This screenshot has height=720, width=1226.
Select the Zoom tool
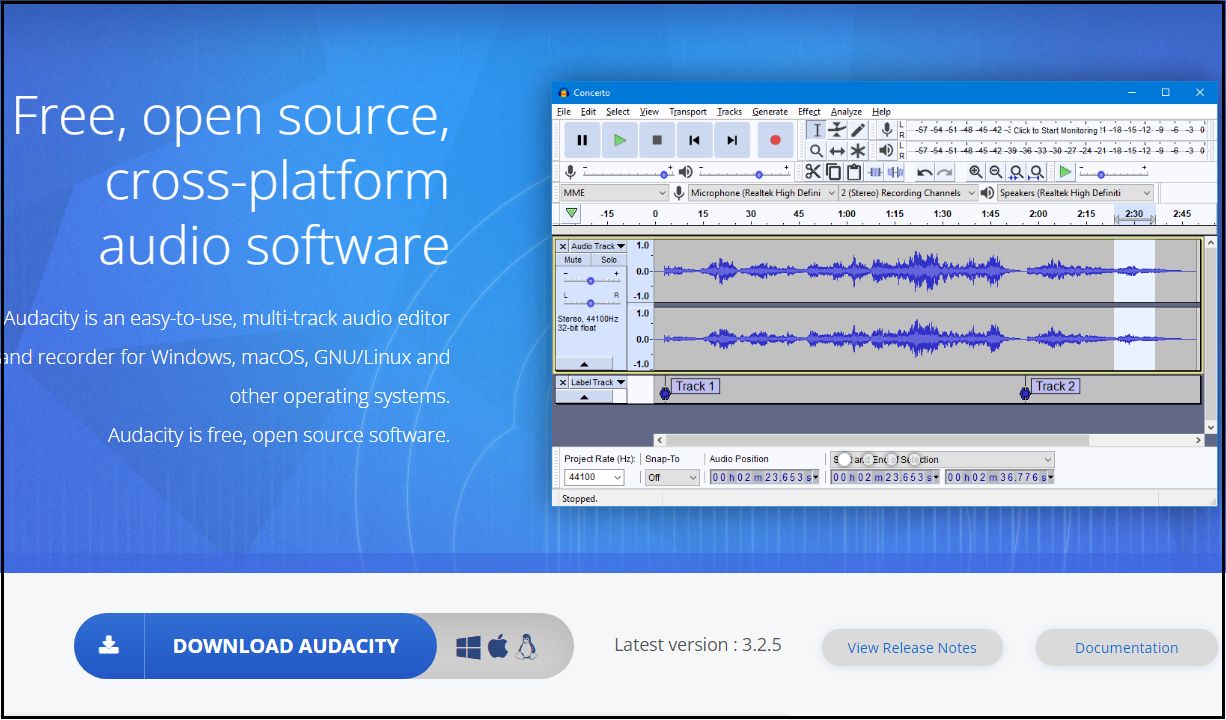pyautogui.click(x=816, y=150)
